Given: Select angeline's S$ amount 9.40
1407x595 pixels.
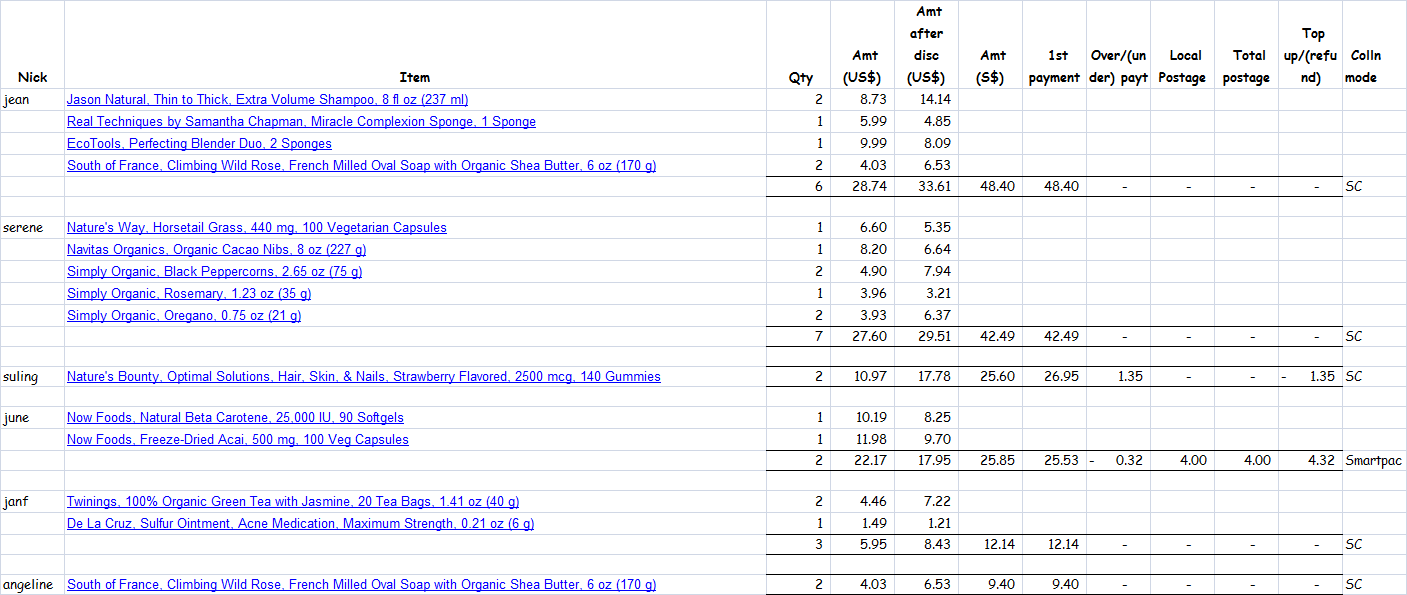Looking at the screenshot, I should (x=991, y=585).
